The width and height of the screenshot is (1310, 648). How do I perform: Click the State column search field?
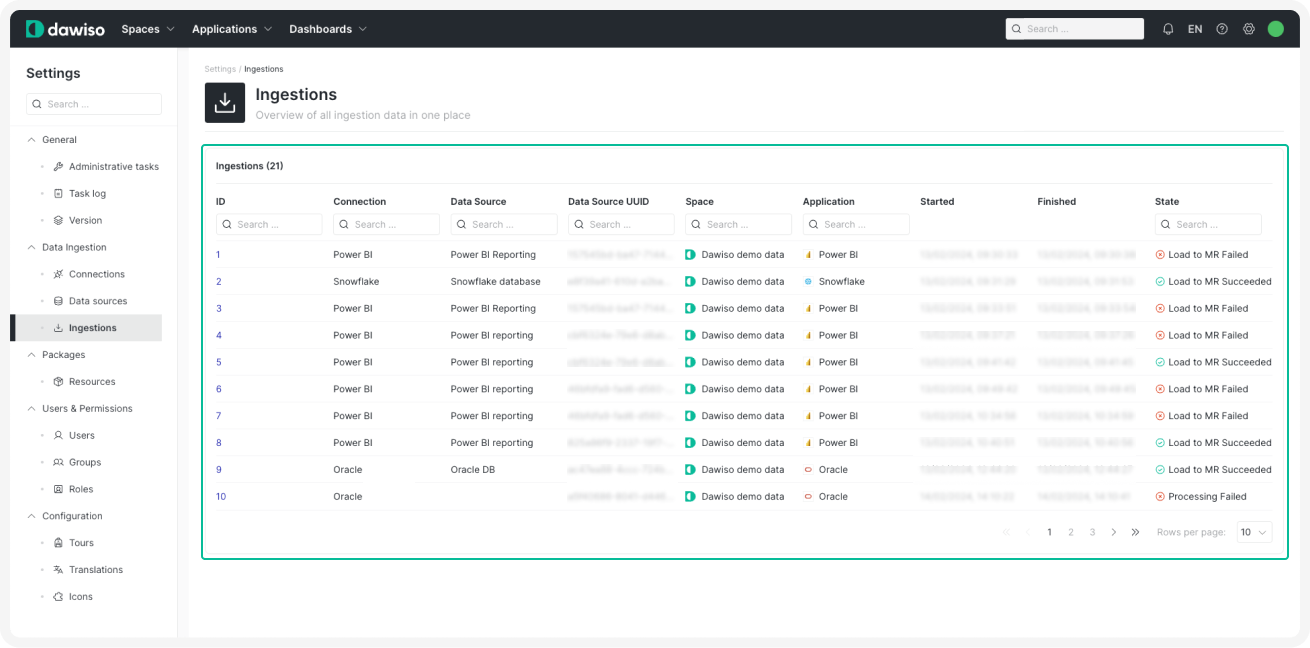(x=1208, y=224)
